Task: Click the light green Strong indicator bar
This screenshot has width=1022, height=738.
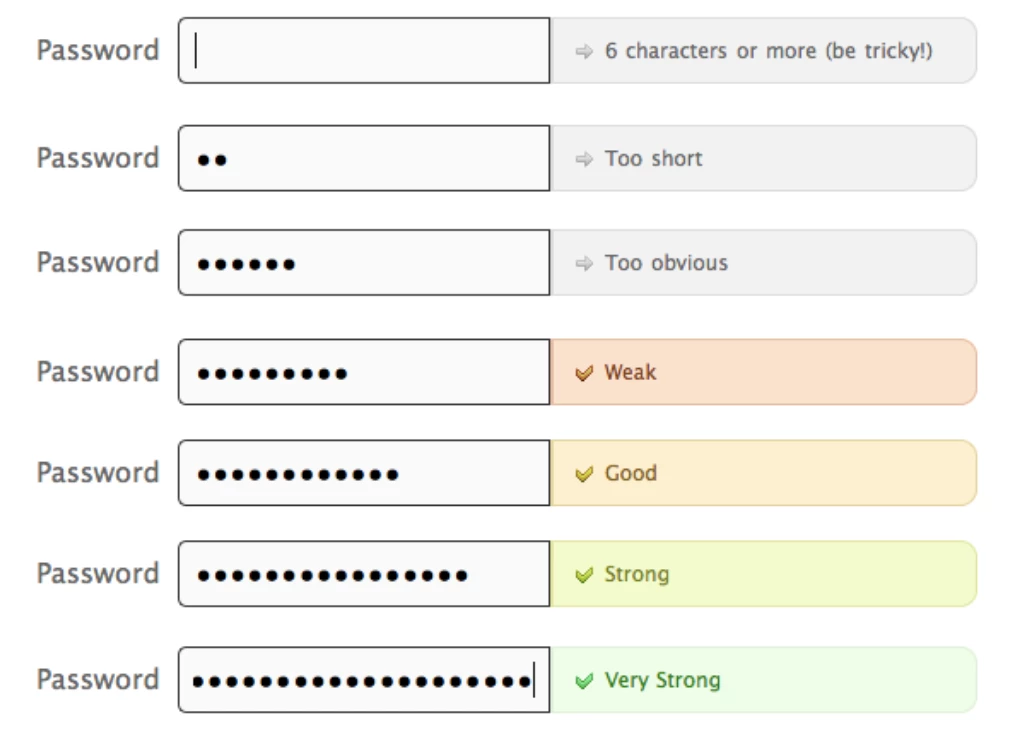Action: coord(763,574)
